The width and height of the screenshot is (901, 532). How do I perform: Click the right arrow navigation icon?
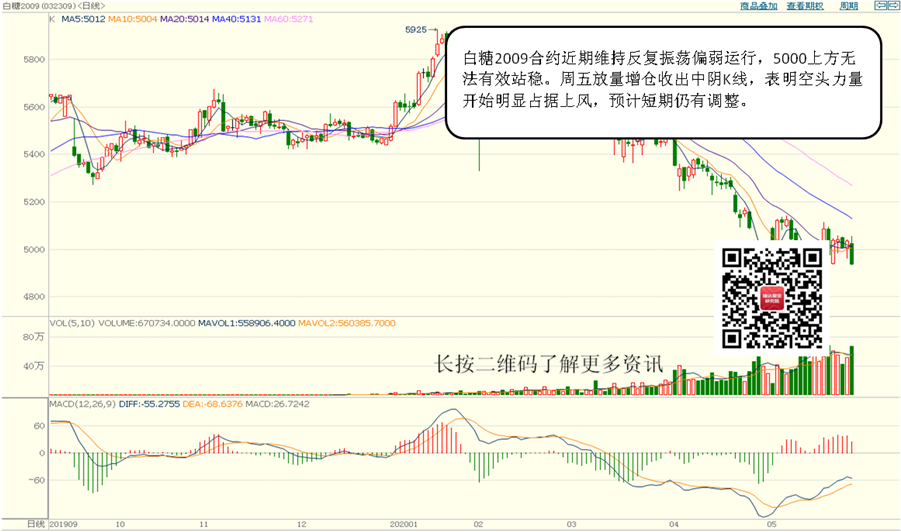(893, 6)
